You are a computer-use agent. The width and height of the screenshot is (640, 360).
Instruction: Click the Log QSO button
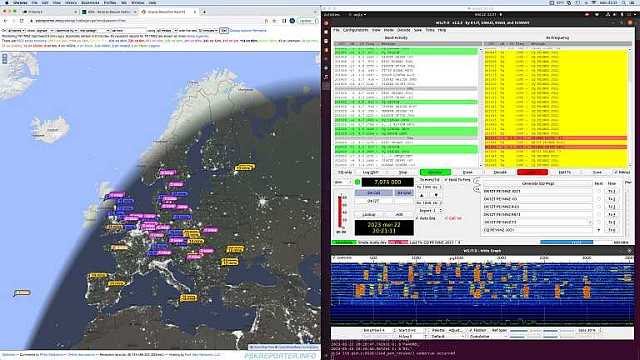[371, 173]
